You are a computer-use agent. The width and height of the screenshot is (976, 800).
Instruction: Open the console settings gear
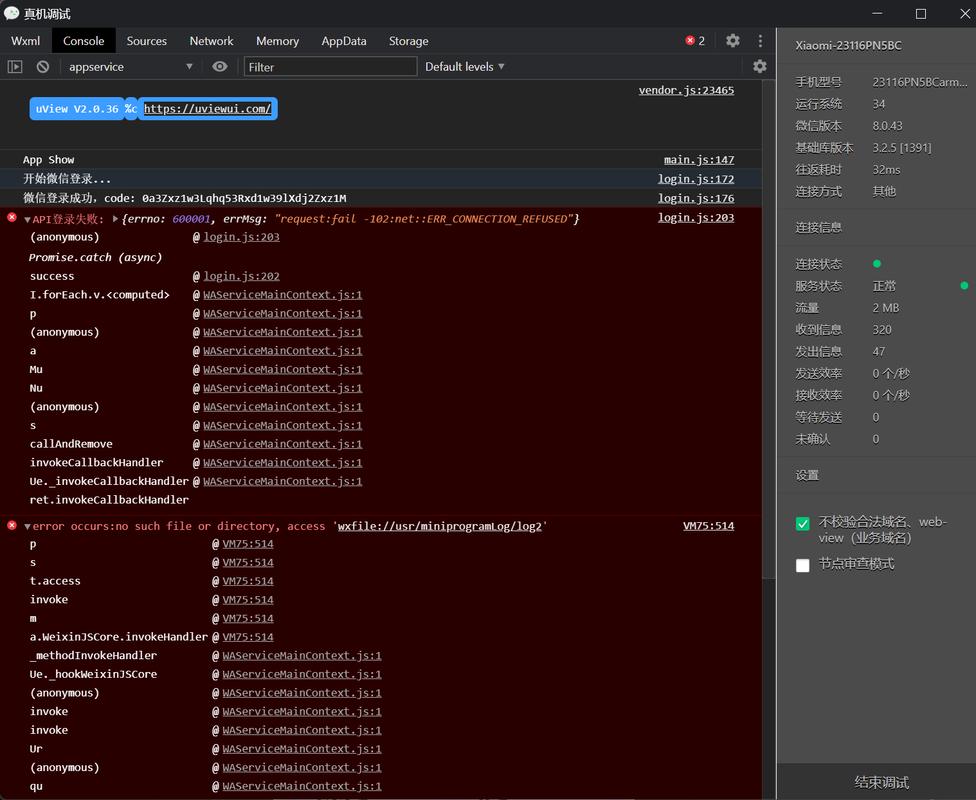click(x=760, y=66)
